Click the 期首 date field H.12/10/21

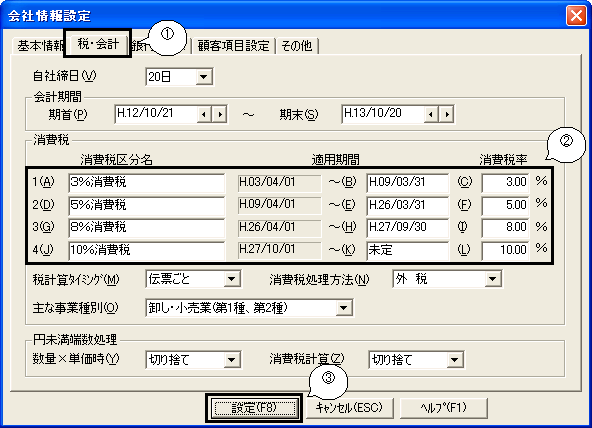(156, 114)
